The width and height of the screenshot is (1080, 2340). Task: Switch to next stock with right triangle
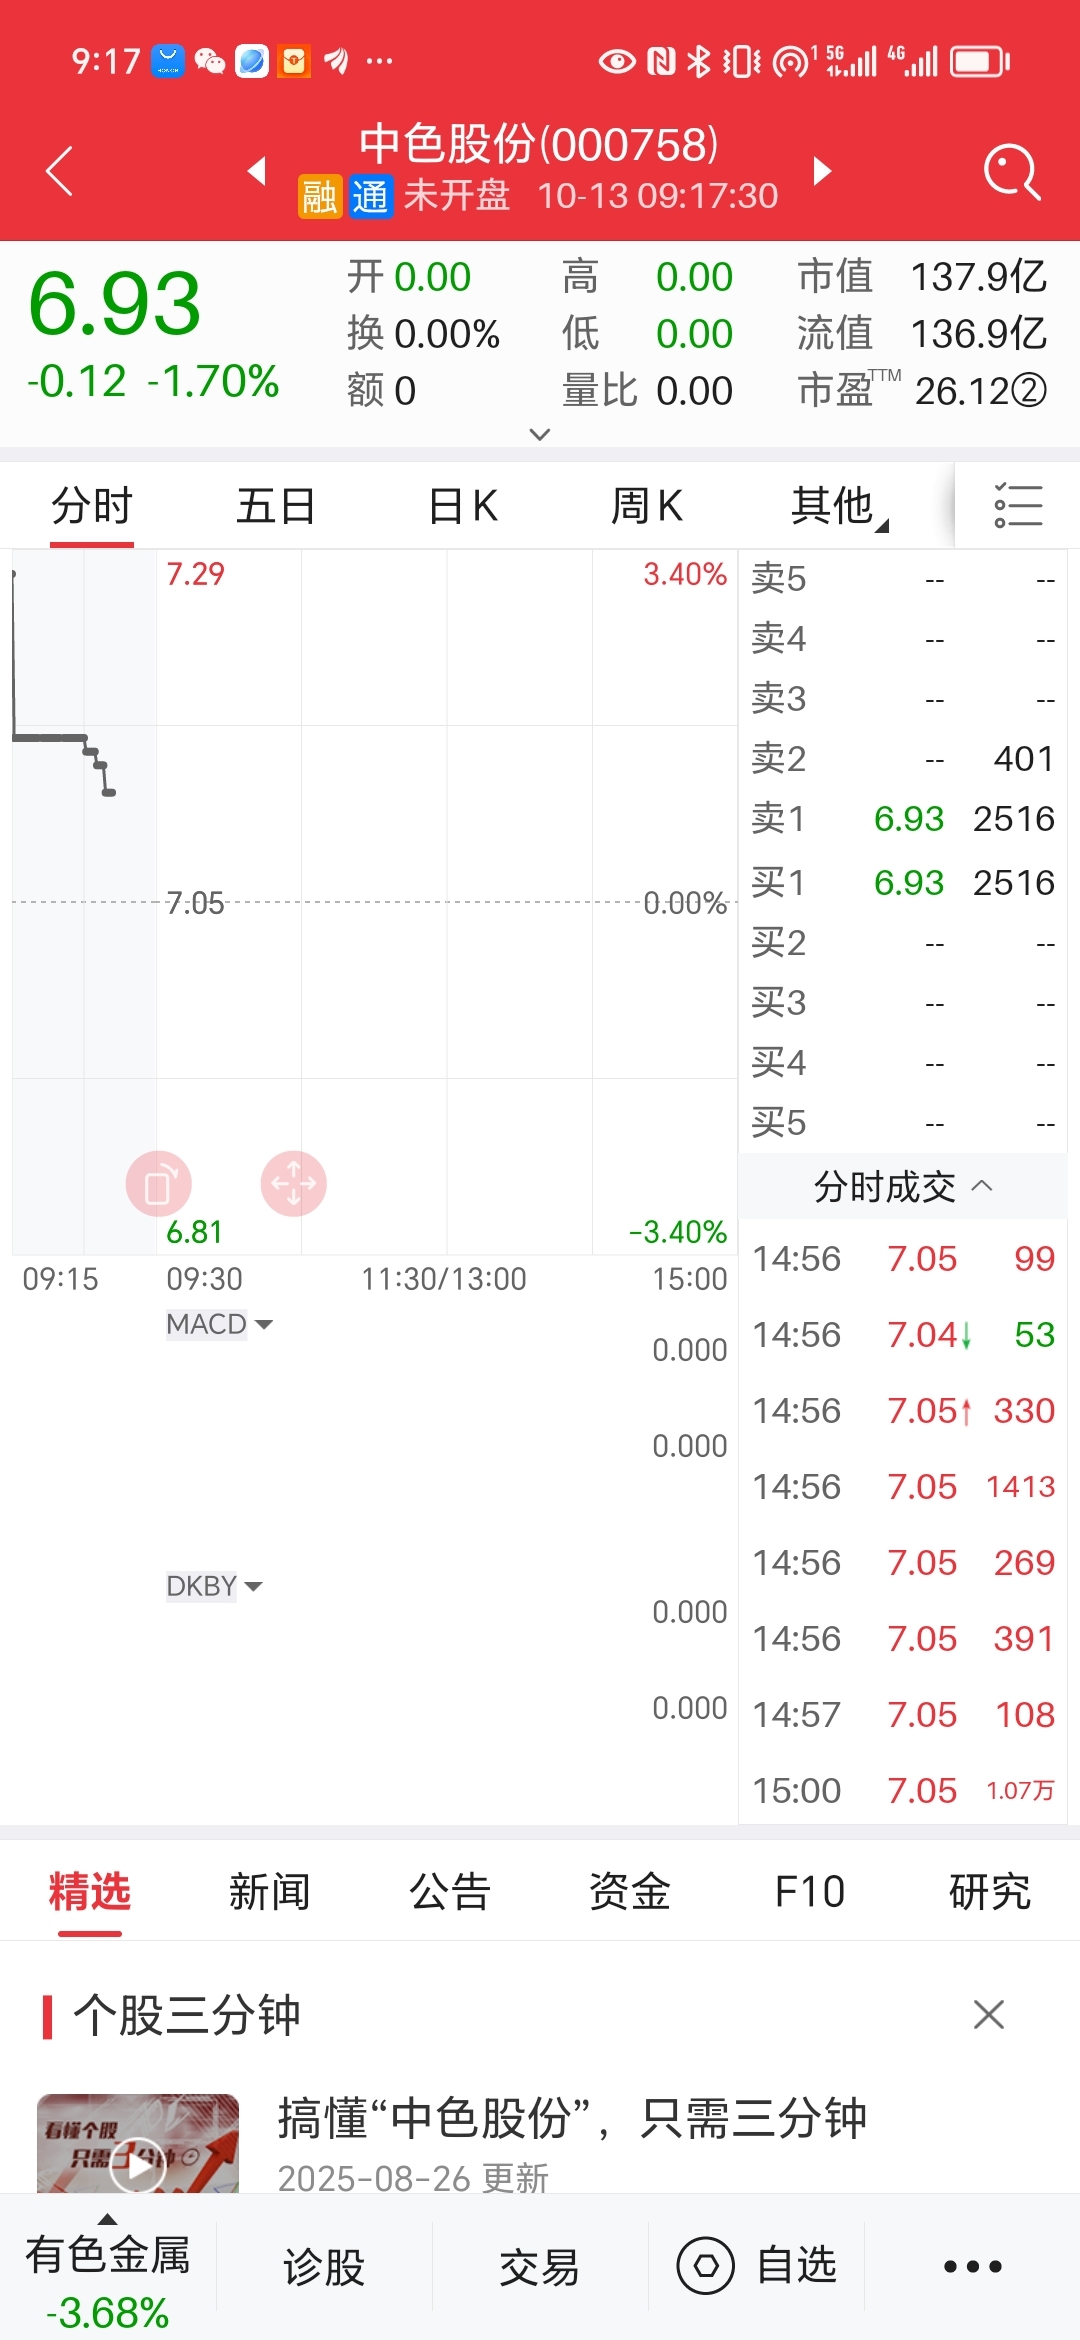[822, 171]
